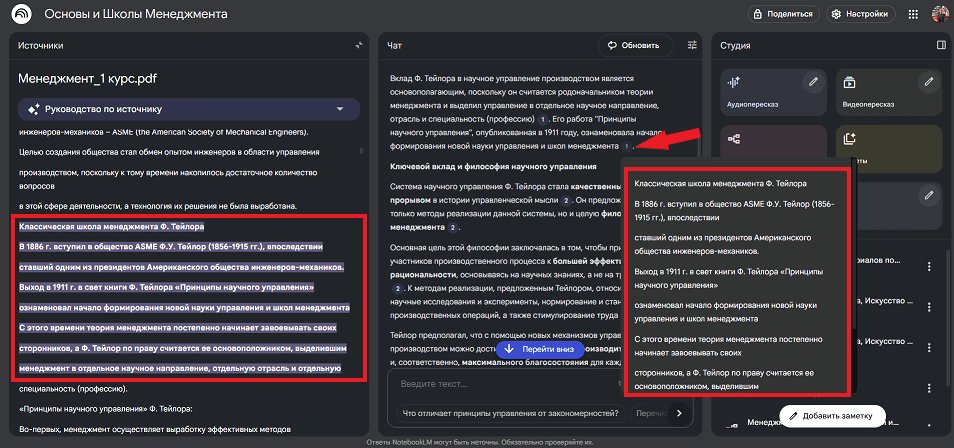Edit the Видеопересказ card settings
Viewport: 954px width, 448px height.
click(x=928, y=81)
